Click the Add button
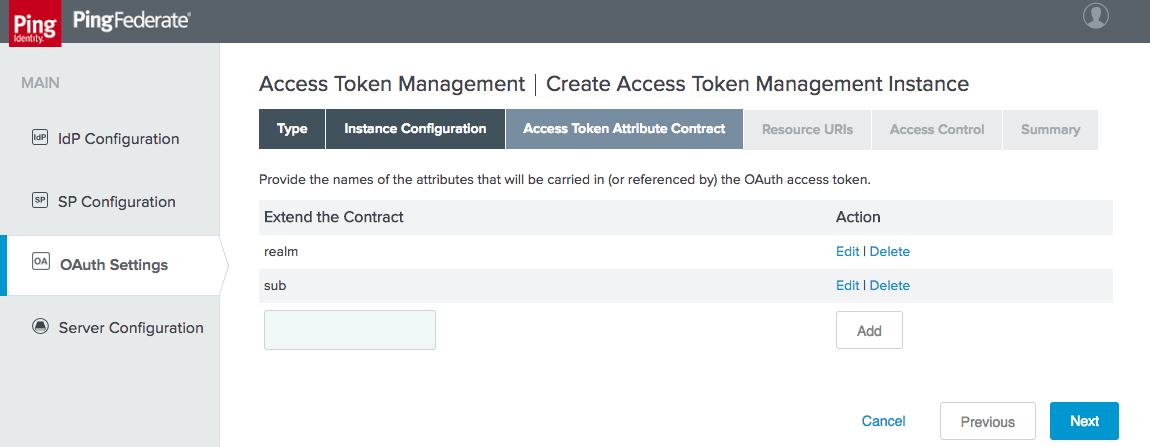 869,330
